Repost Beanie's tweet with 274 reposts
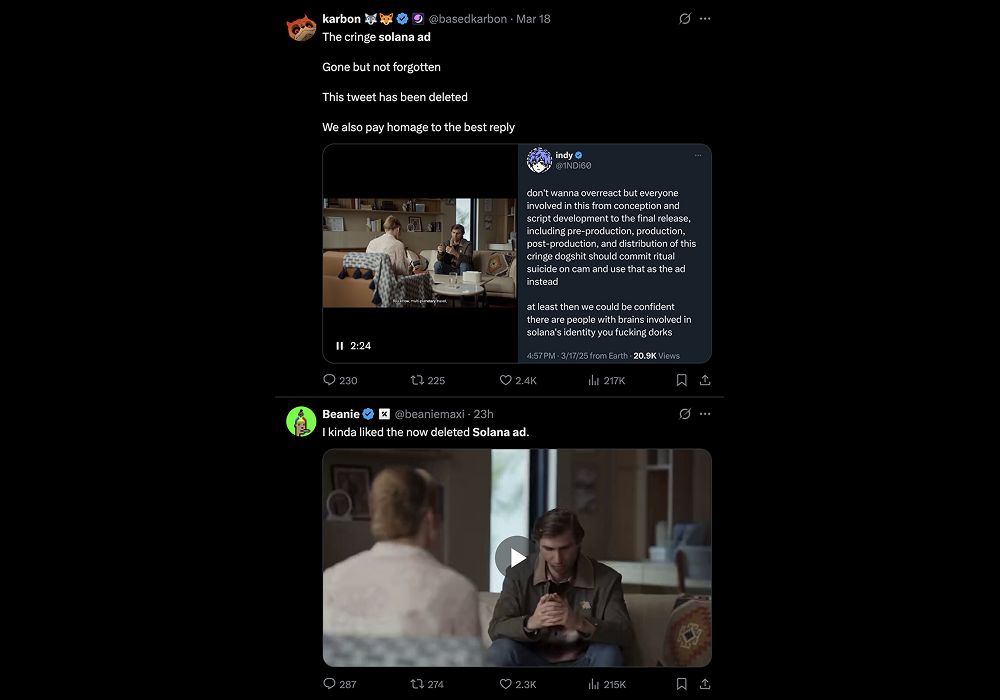This screenshot has width=1000, height=700. (x=418, y=684)
